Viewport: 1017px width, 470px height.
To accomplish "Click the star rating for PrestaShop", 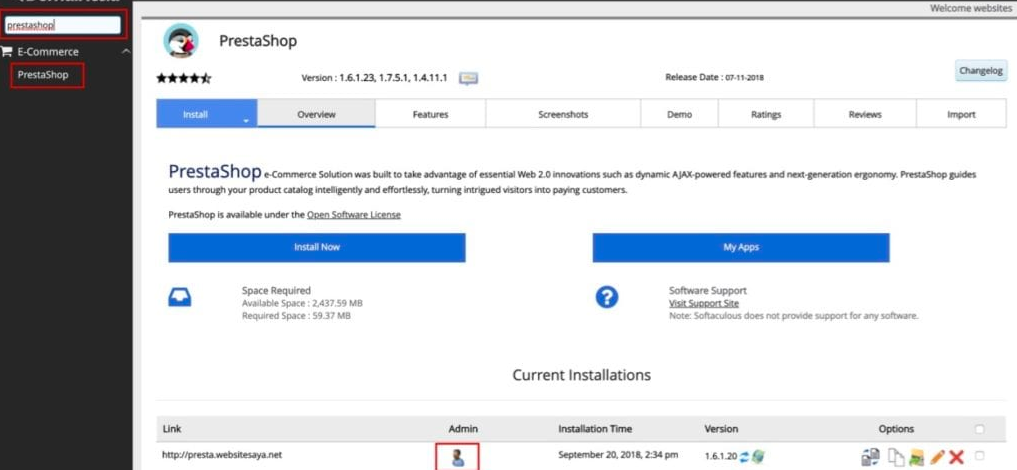I will tap(184, 78).
